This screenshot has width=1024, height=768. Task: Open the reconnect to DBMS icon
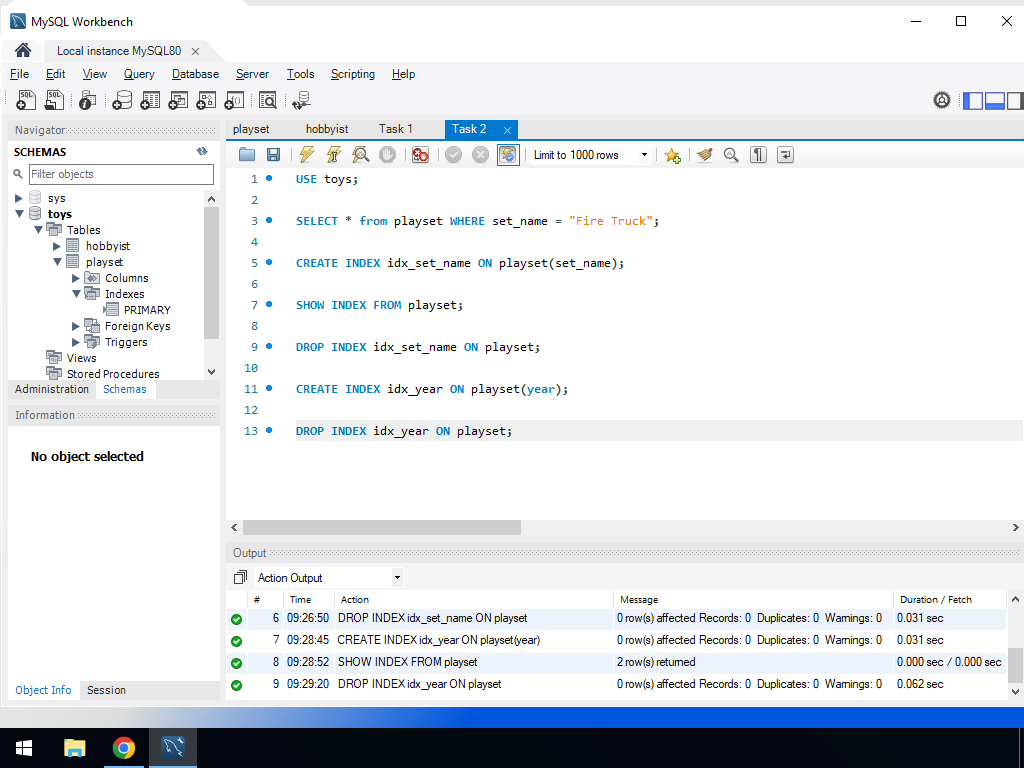tap(300, 100)
